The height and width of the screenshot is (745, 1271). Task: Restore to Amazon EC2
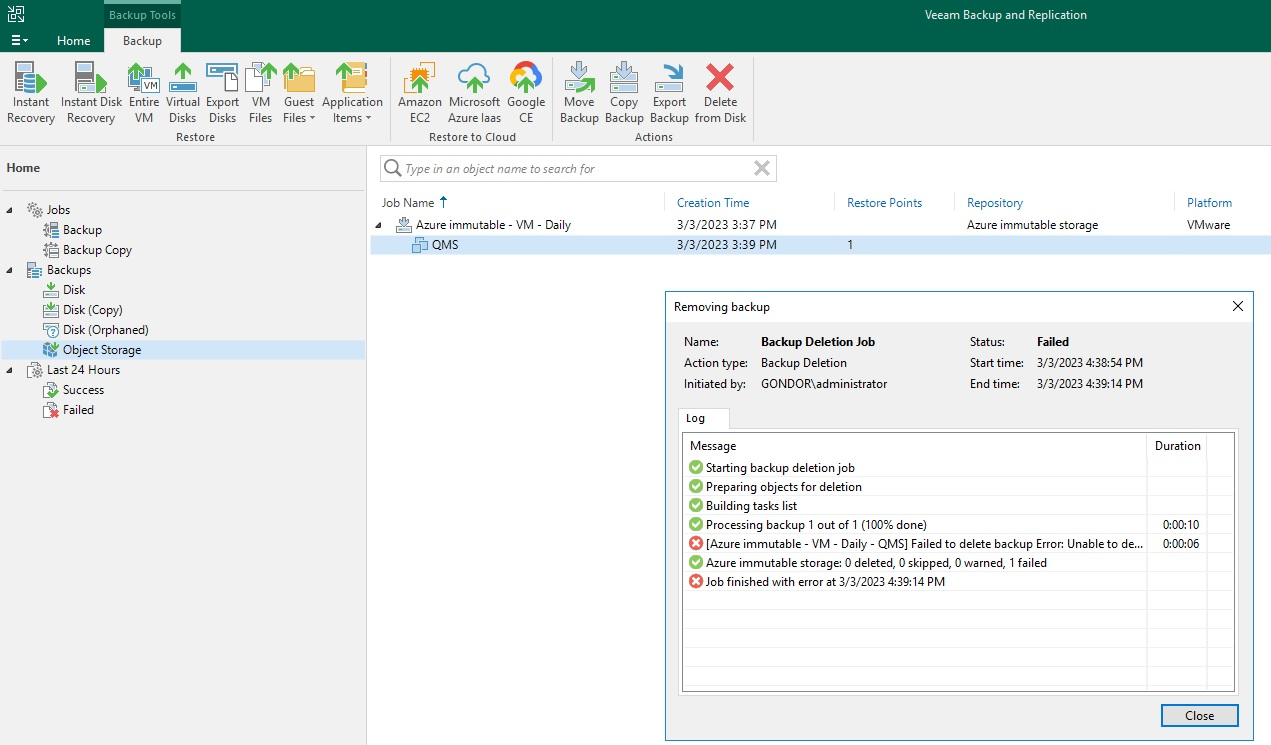420,92
